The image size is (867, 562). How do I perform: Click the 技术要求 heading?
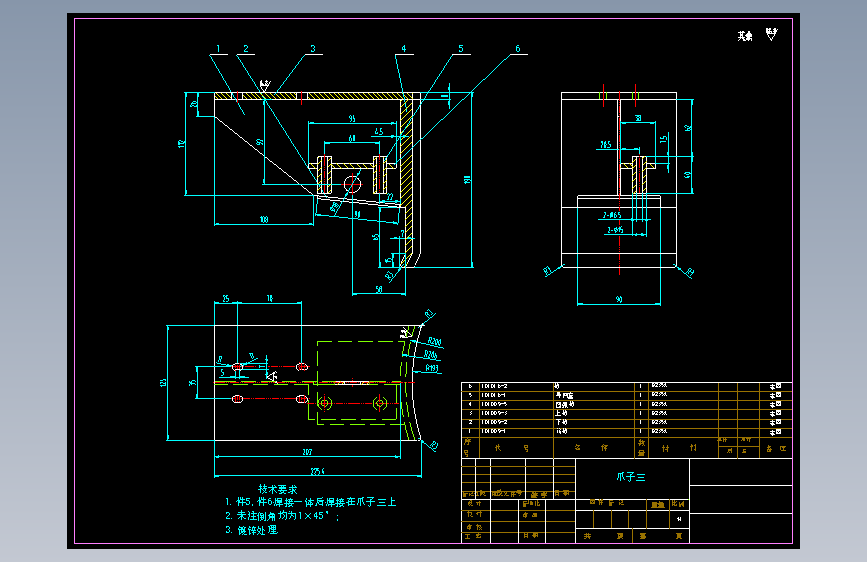click(278, 489)
